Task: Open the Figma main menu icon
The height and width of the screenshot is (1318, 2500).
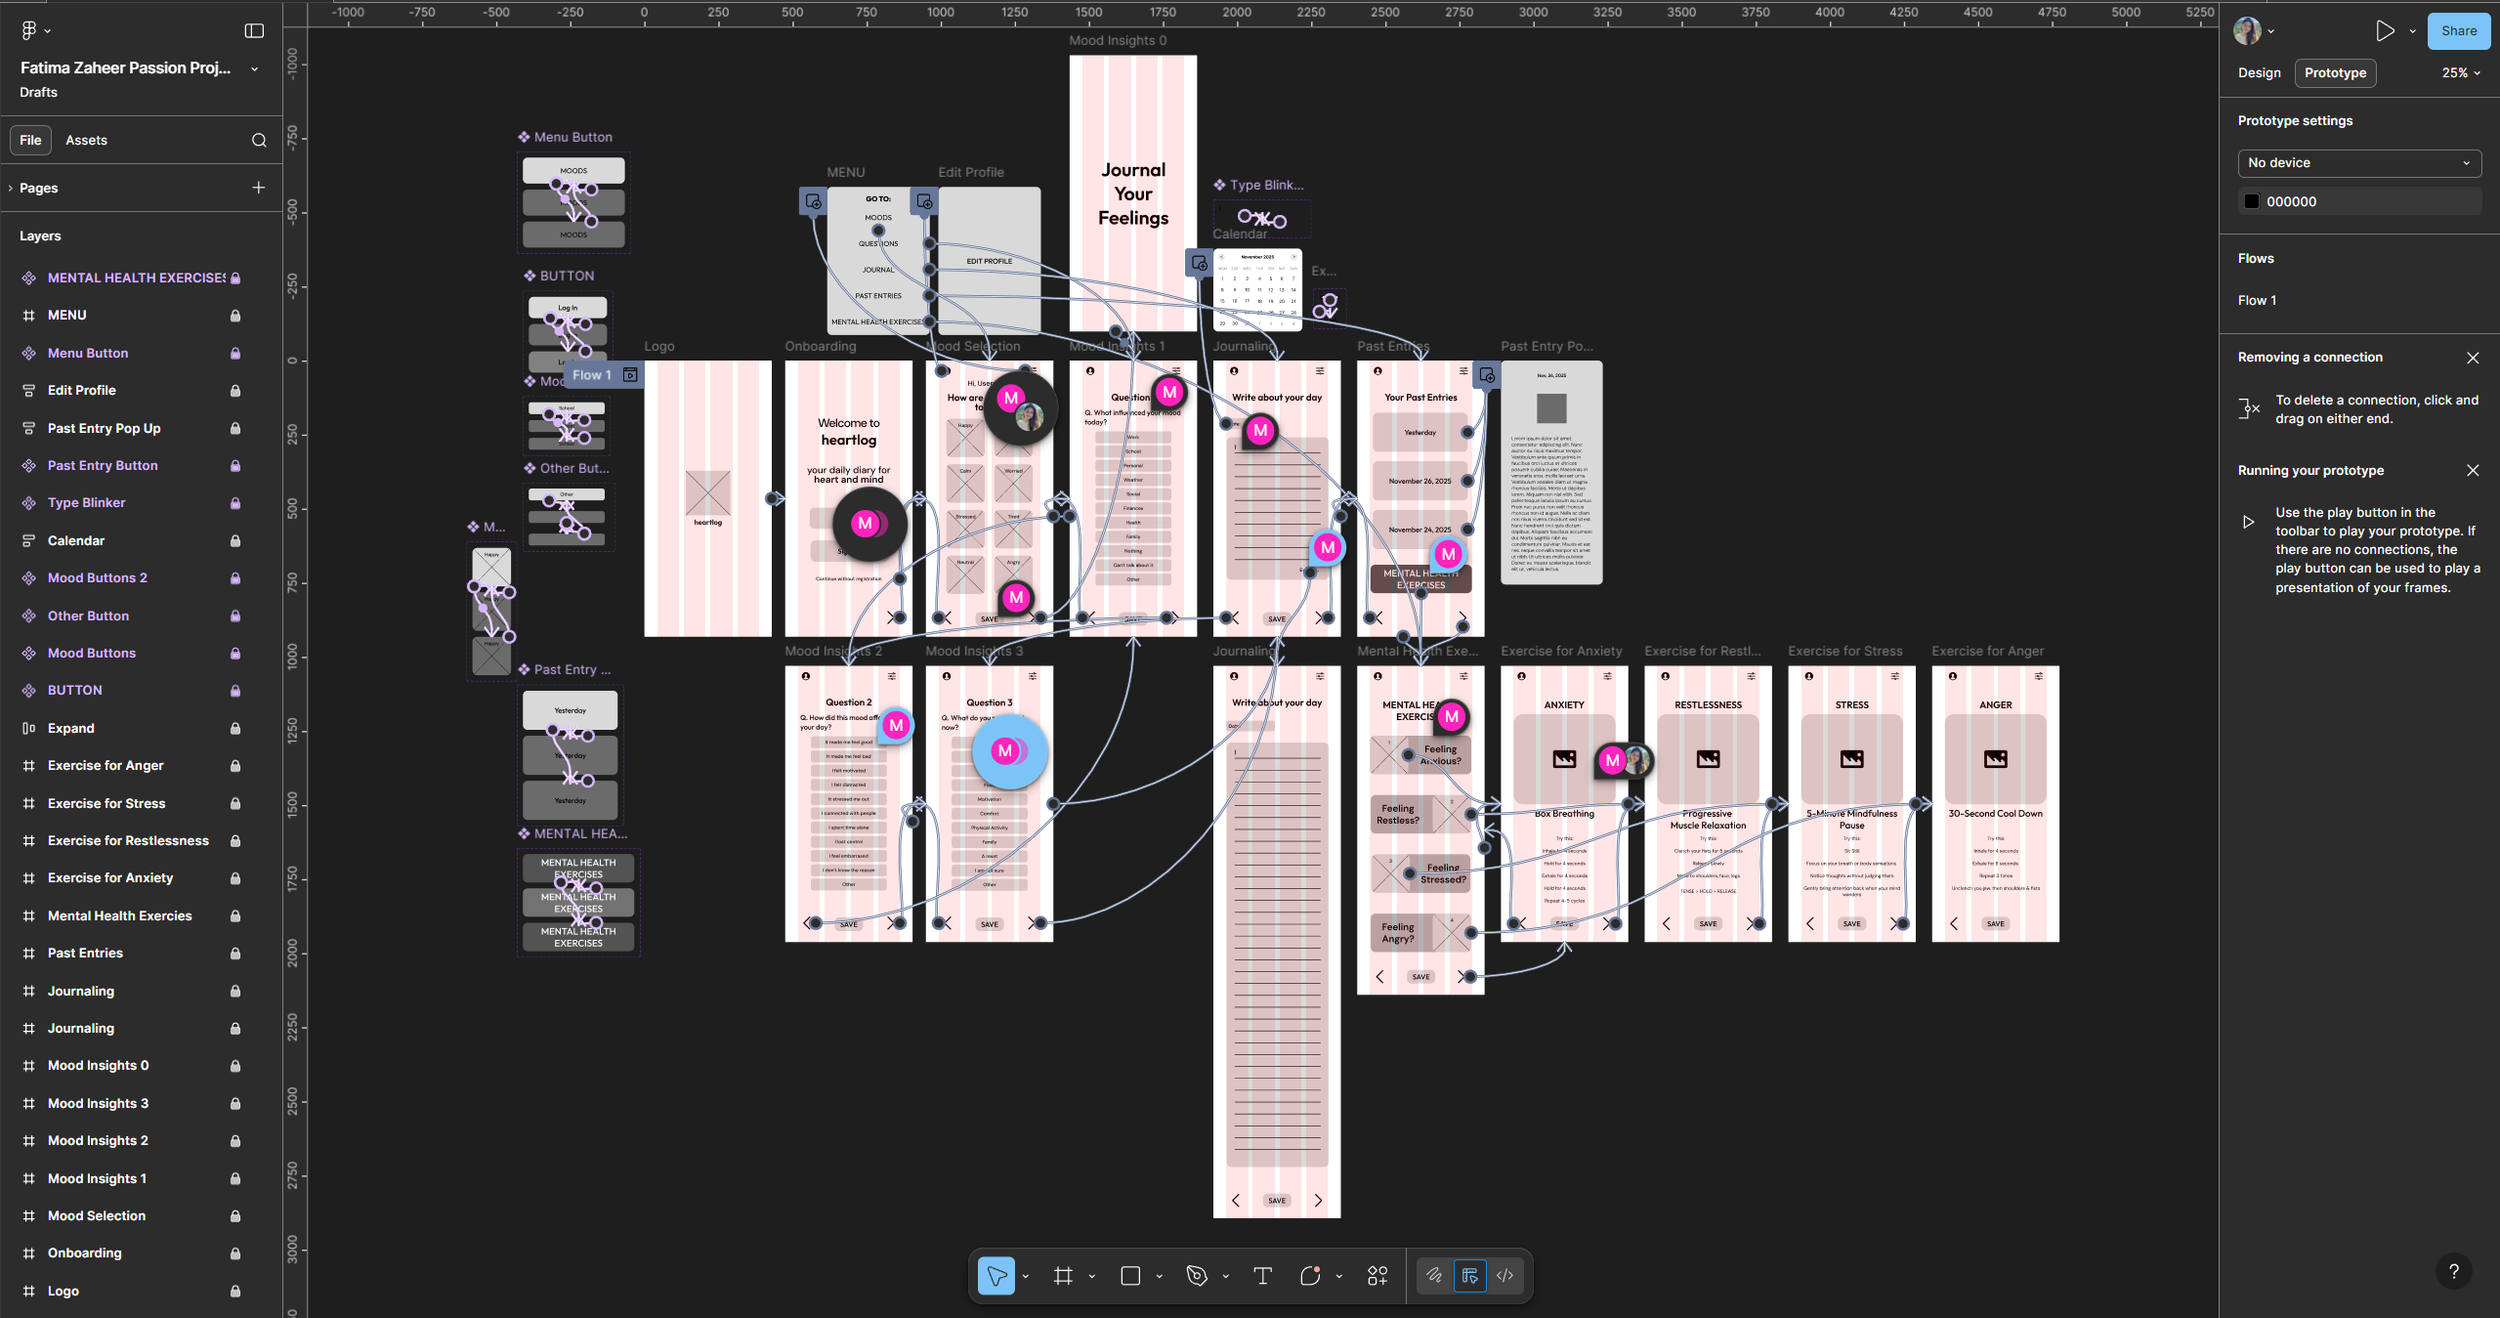Action: (29, 30)
